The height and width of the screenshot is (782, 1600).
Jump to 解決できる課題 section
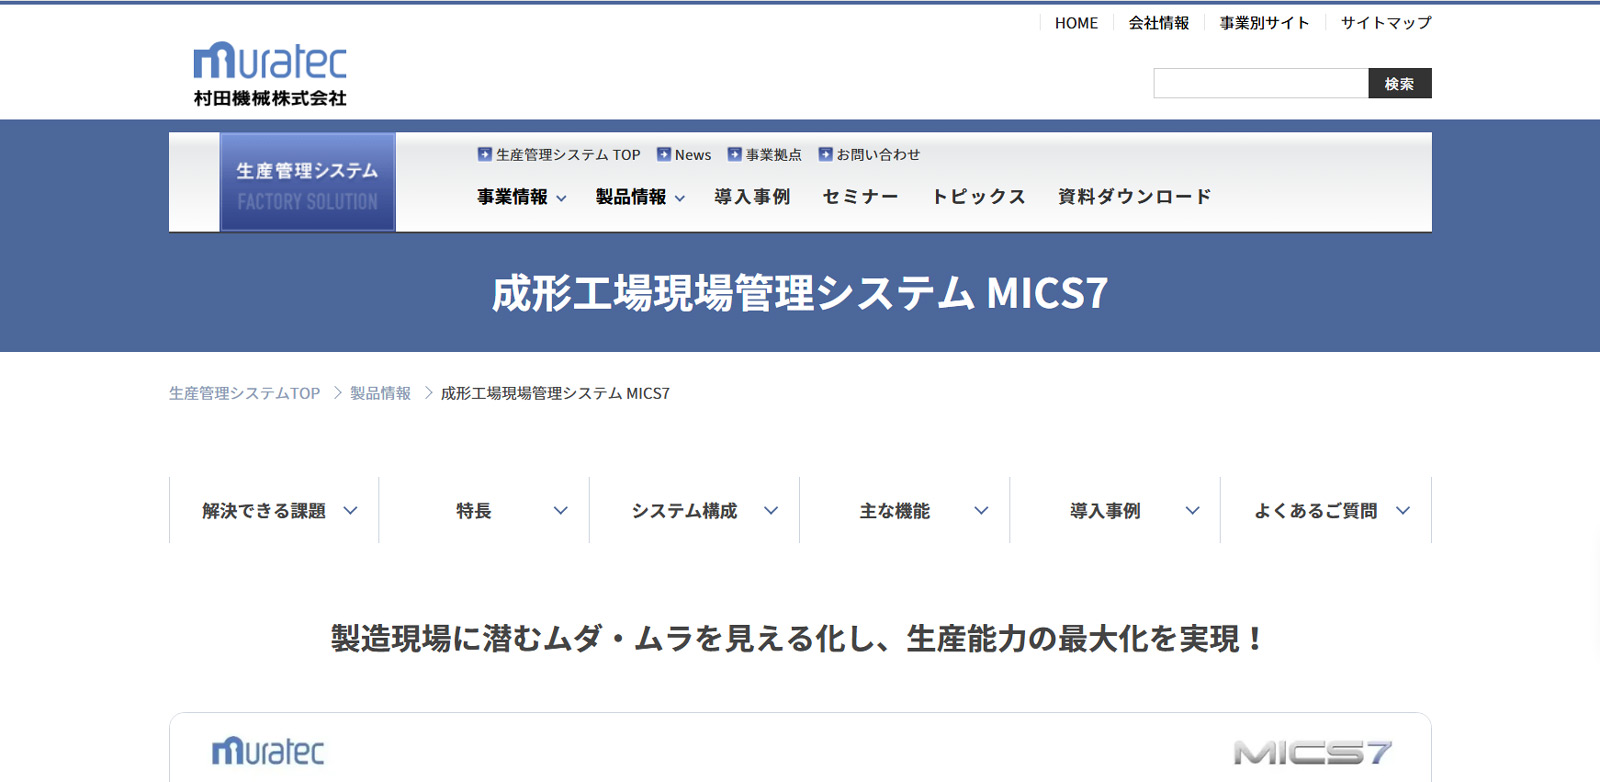(274, 510)
